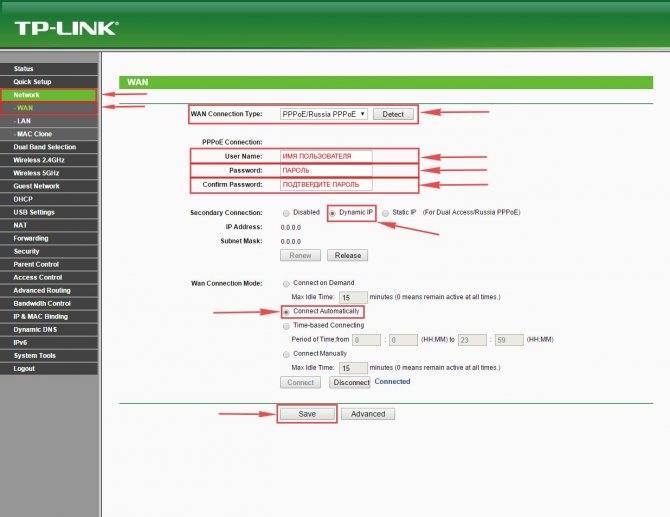Image resolution: width=670 pixels, height=517 pixels.
Task: Click Period of Time start minute field
Action: coord(403,340)
